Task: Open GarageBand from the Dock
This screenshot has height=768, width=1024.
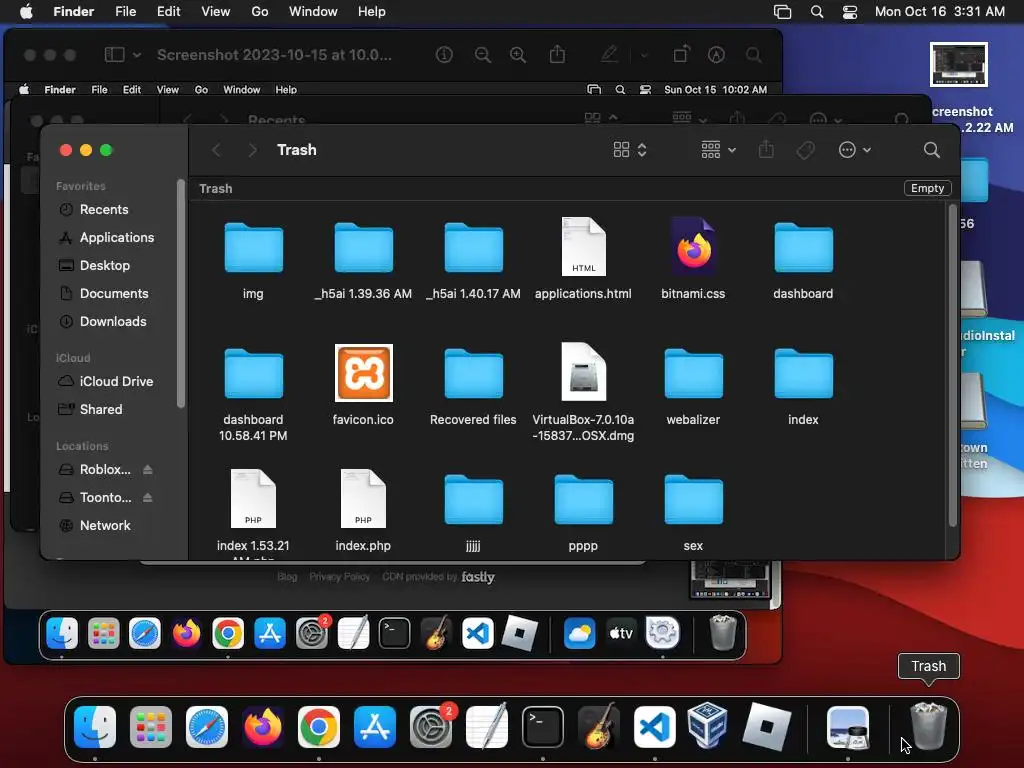Action: [598, 726]
